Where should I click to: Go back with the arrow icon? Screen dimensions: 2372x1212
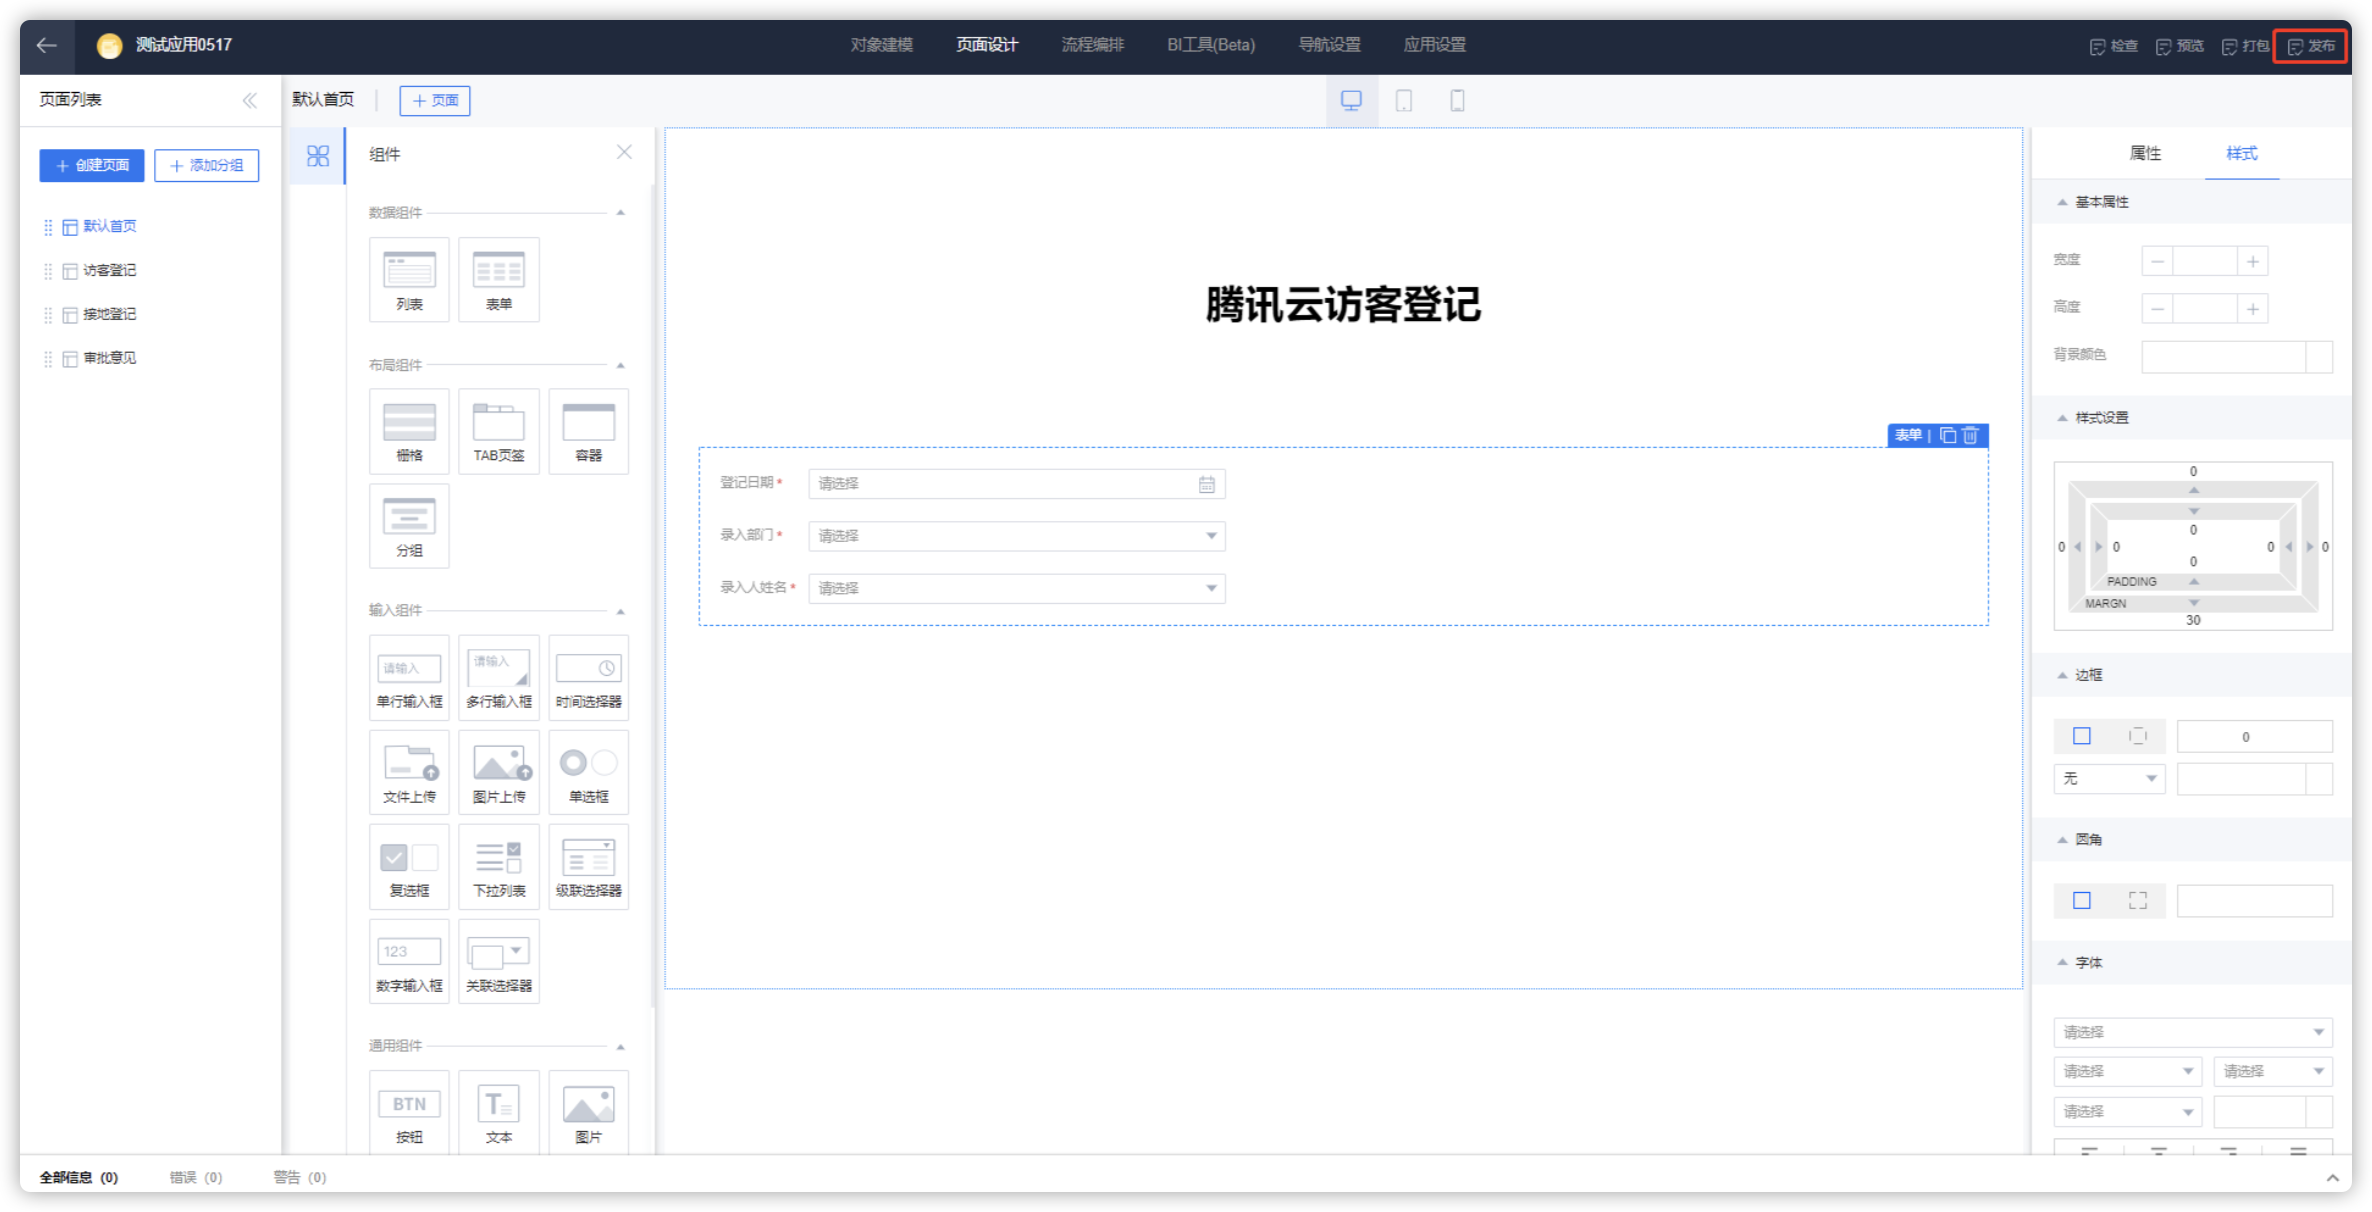(x=46, y=45)
